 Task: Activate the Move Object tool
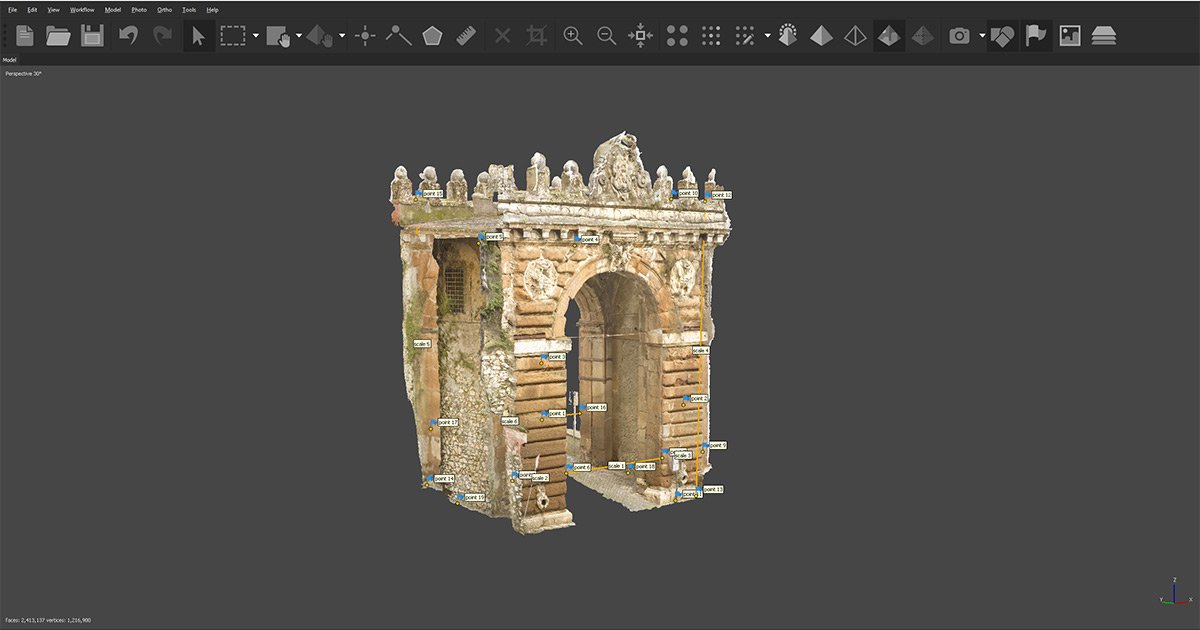(320, 36)
